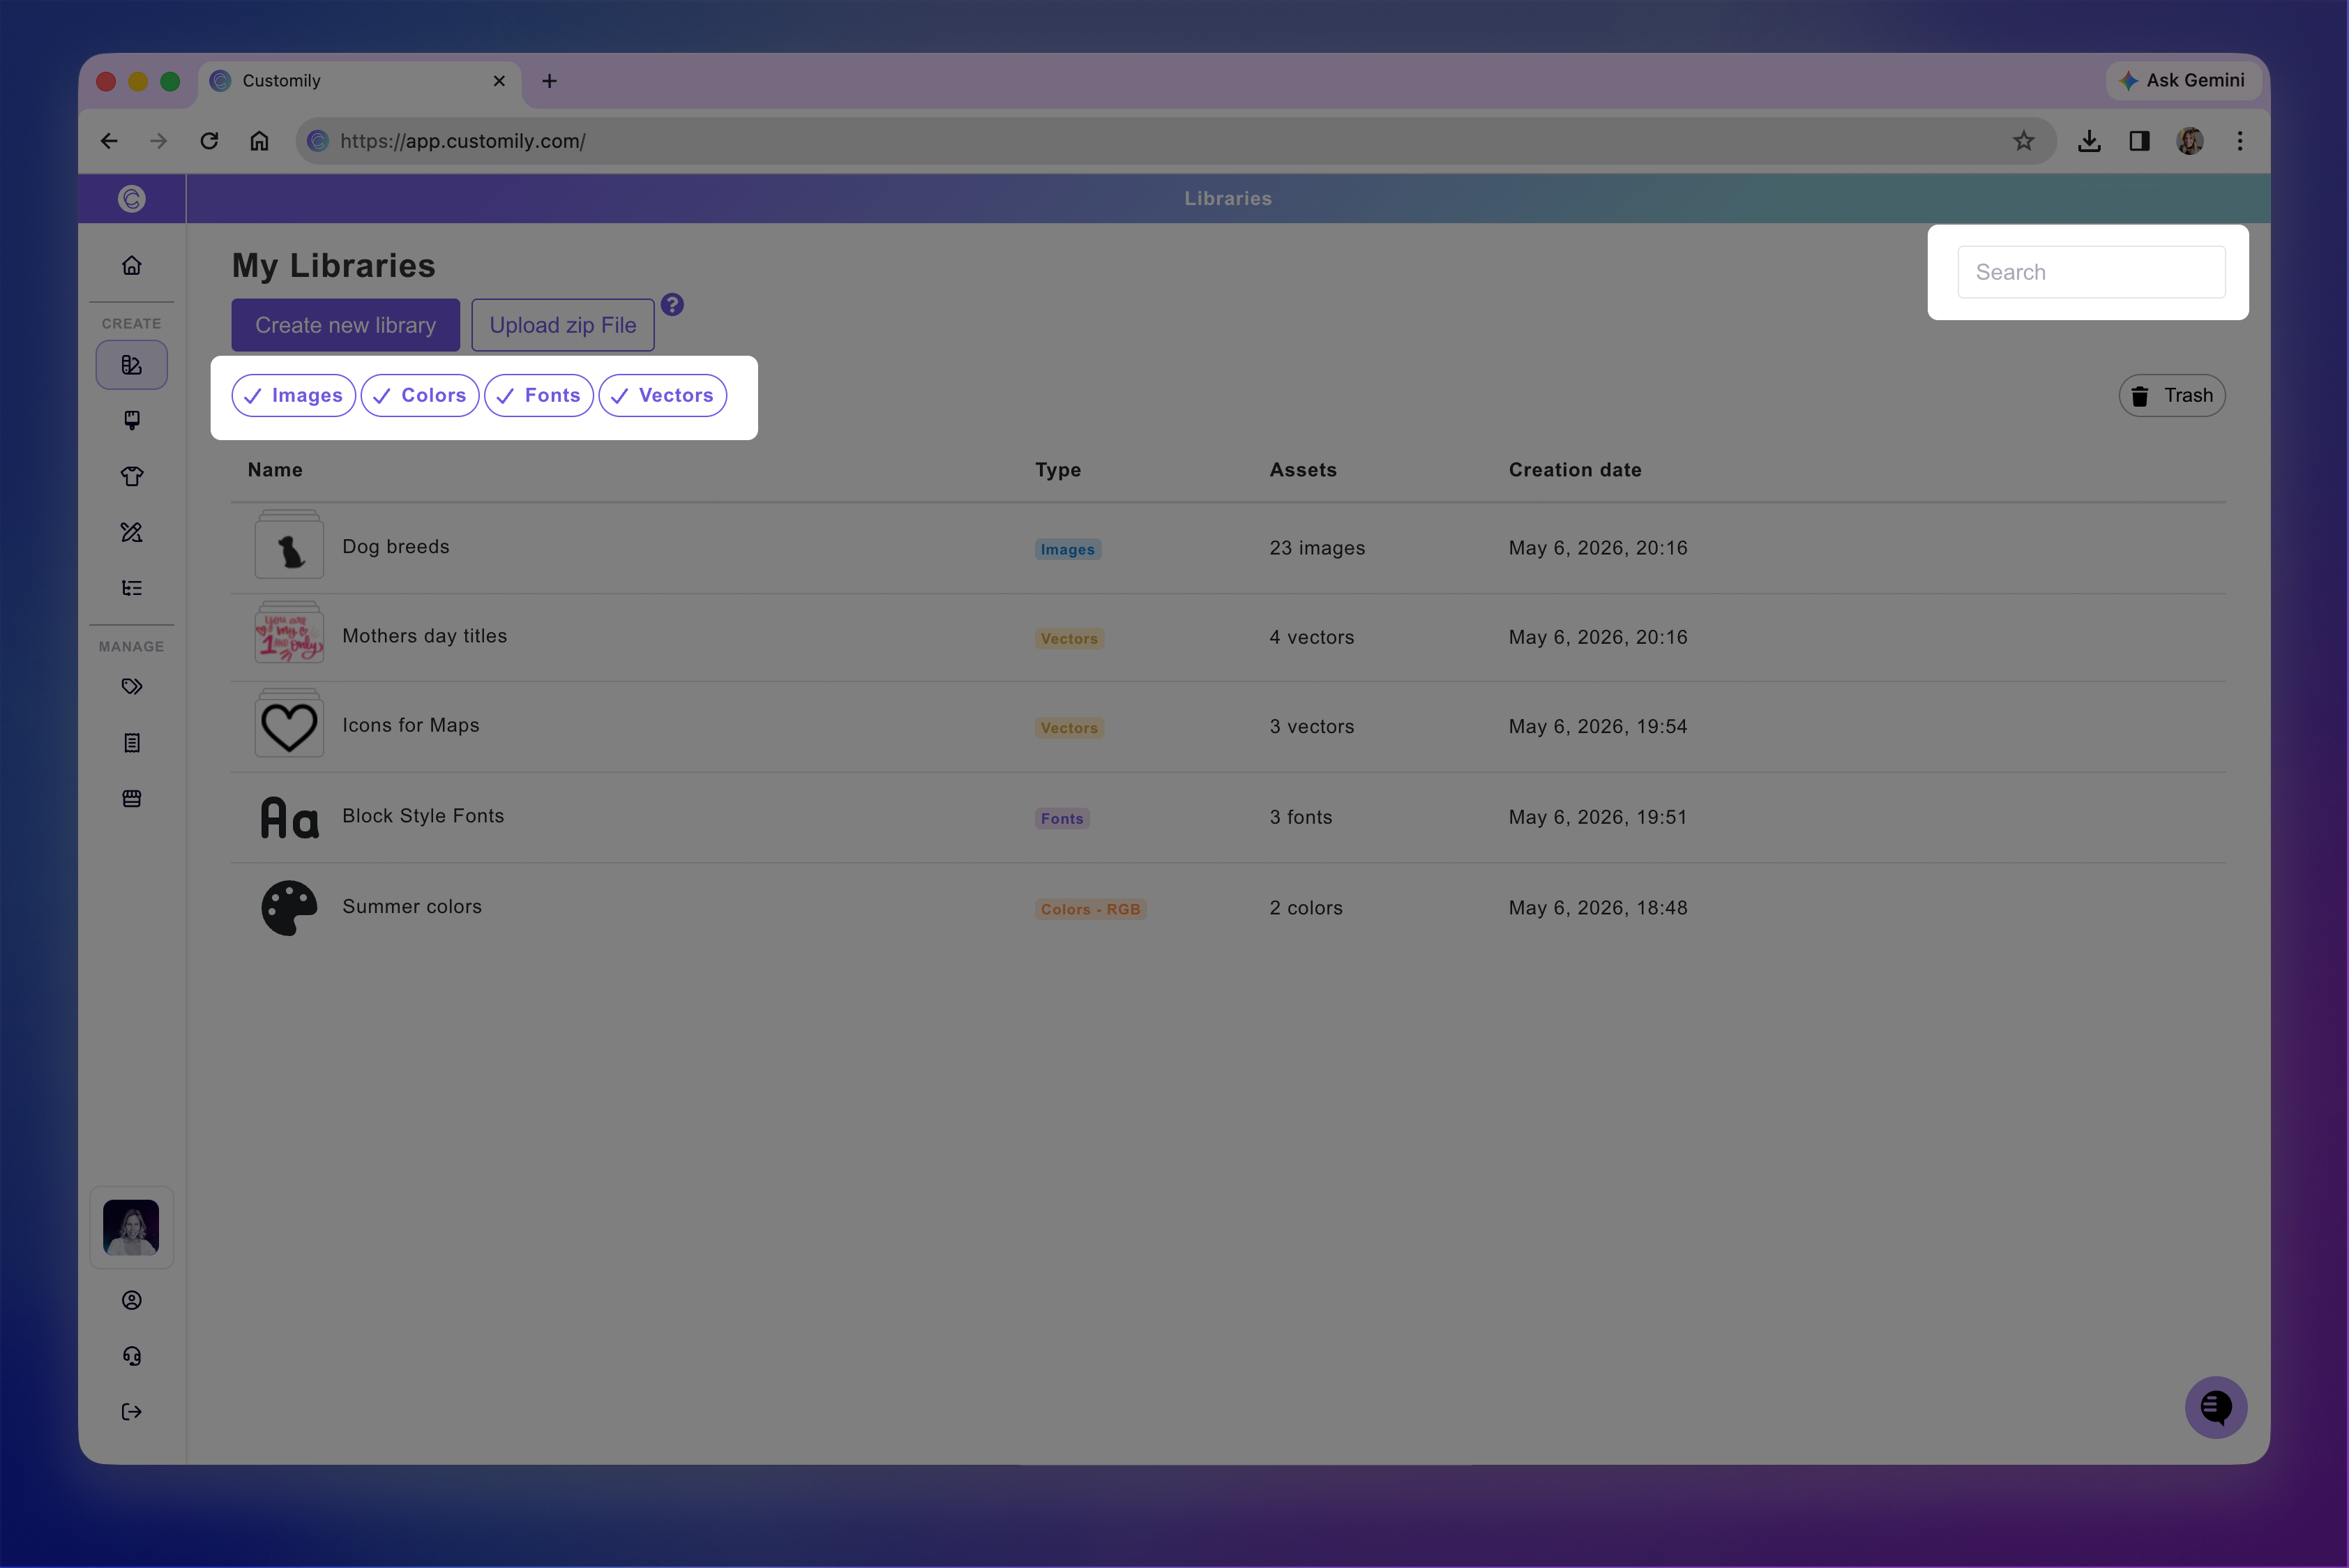Image resolution: width=2349 pixels, height=1568 pixels.
Task: Click Upload zip File button
Action: point(563,325)
